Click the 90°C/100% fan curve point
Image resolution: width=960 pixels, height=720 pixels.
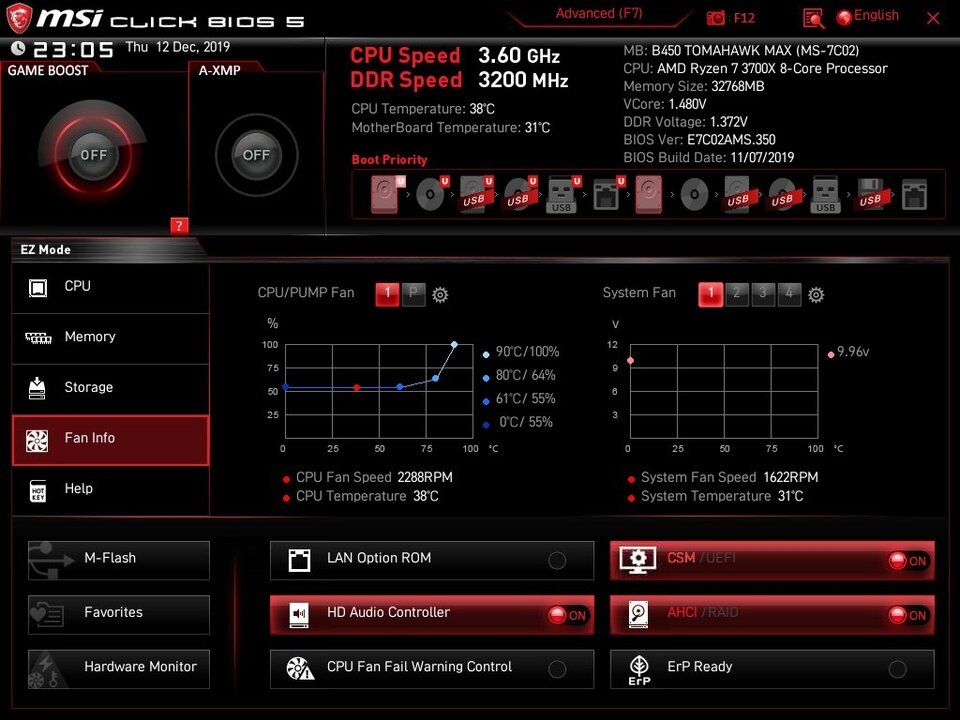pyautogui.click(x=454, y=345)
